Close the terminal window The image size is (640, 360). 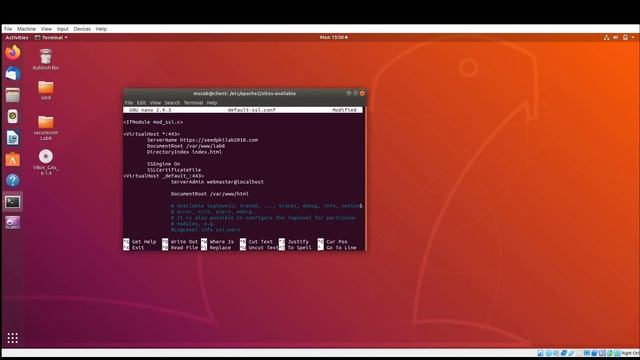[362, 93]
